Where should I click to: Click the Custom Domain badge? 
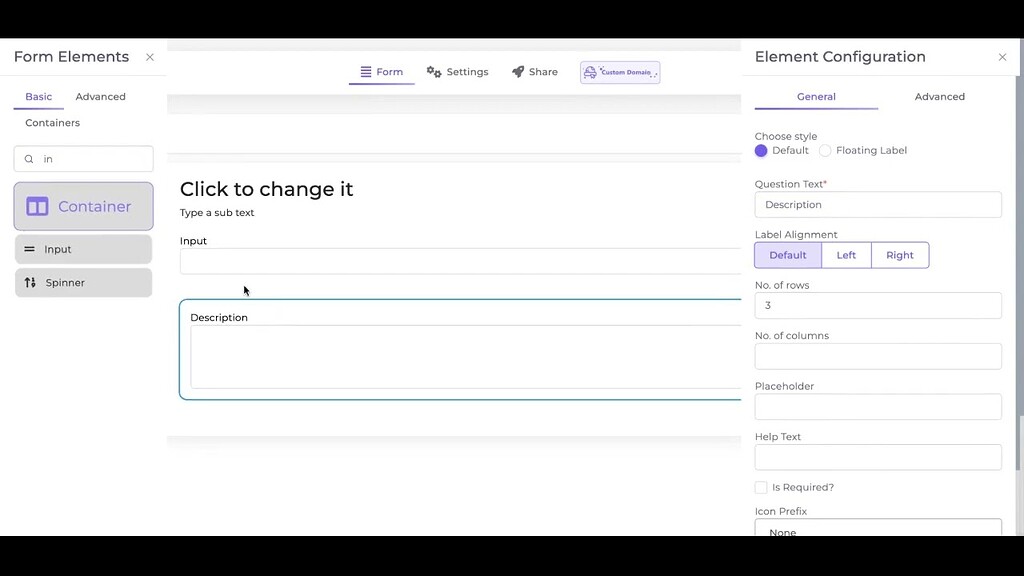pyautogui.click(x=620, y=72)
